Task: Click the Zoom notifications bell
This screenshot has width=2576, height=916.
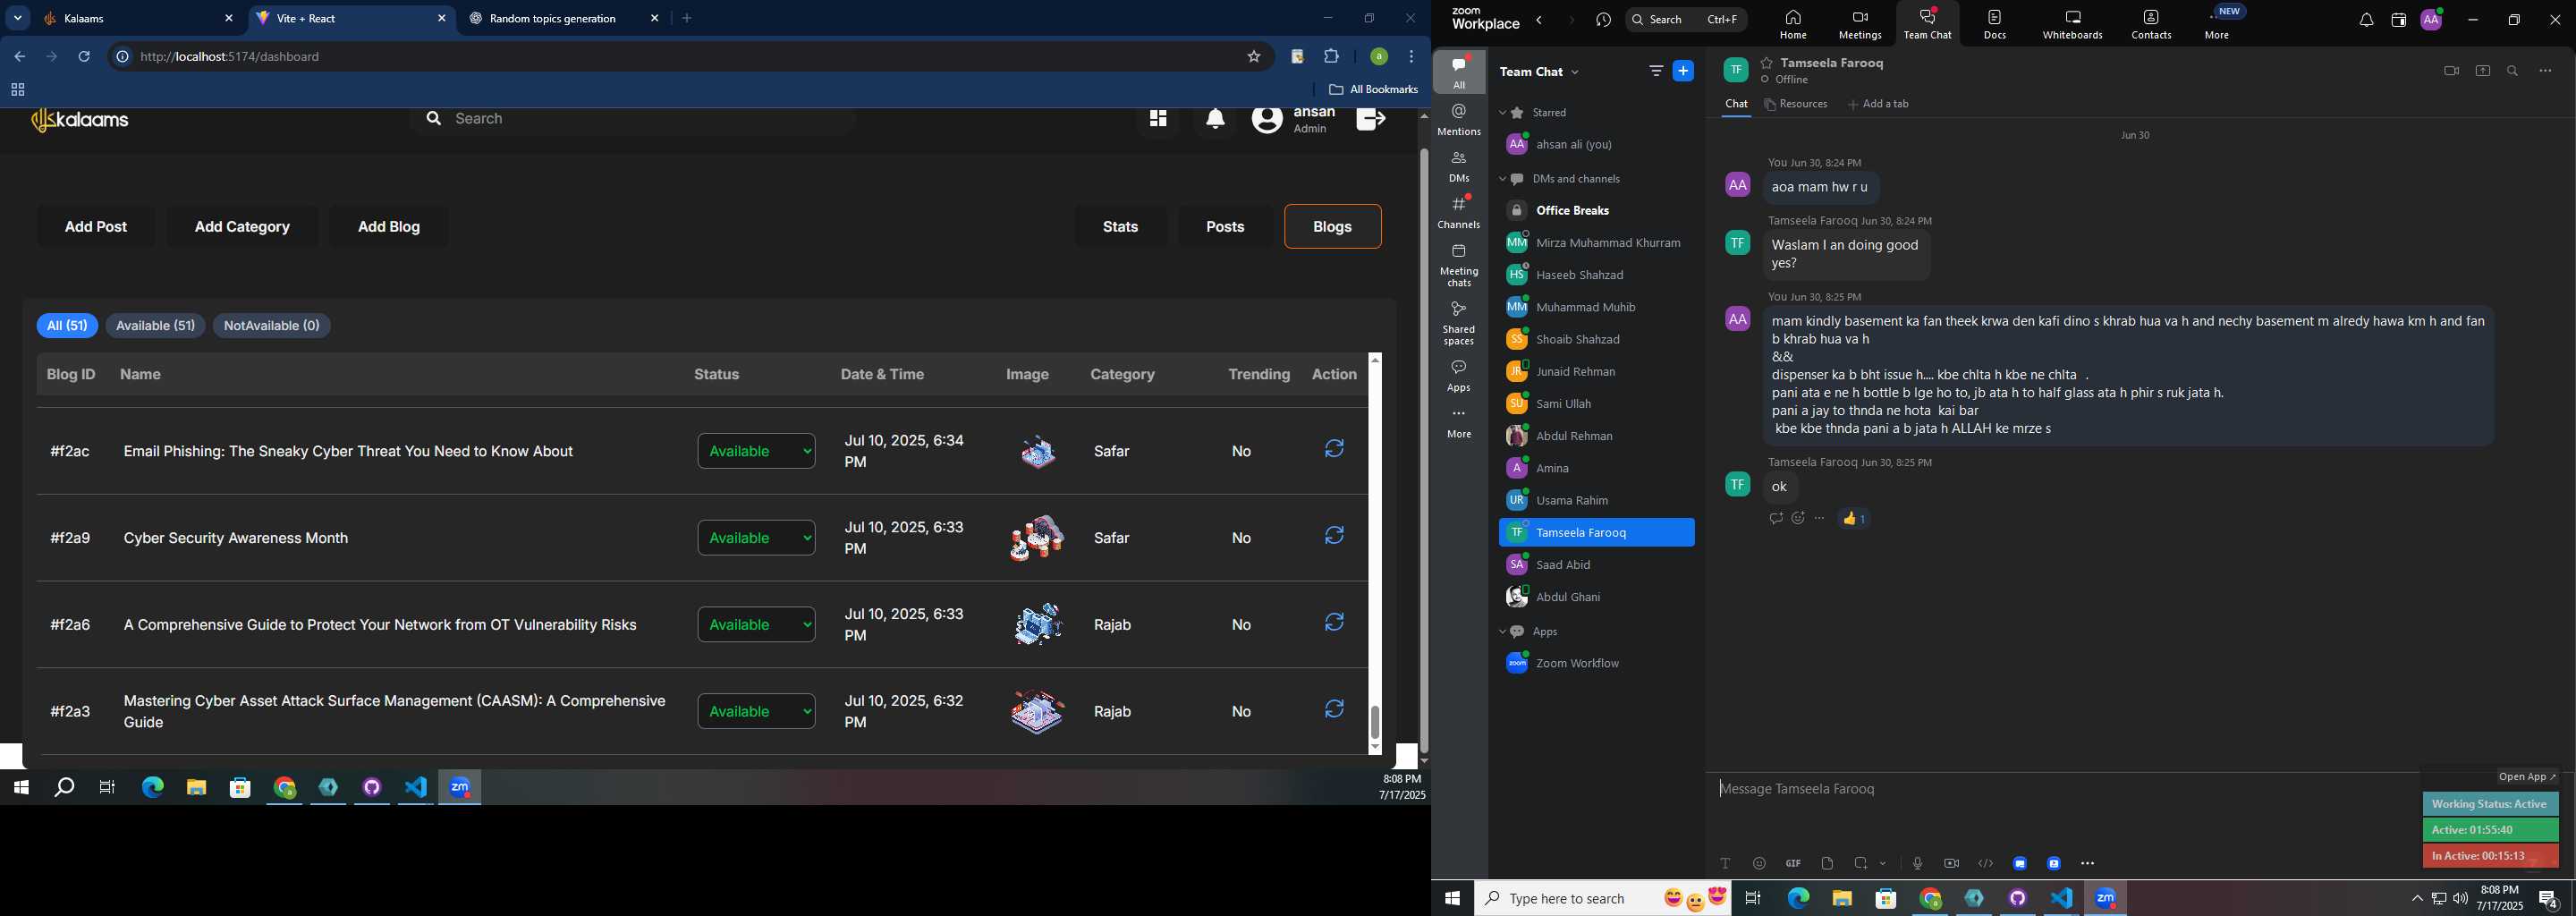Action: [x=2366, y=20]
